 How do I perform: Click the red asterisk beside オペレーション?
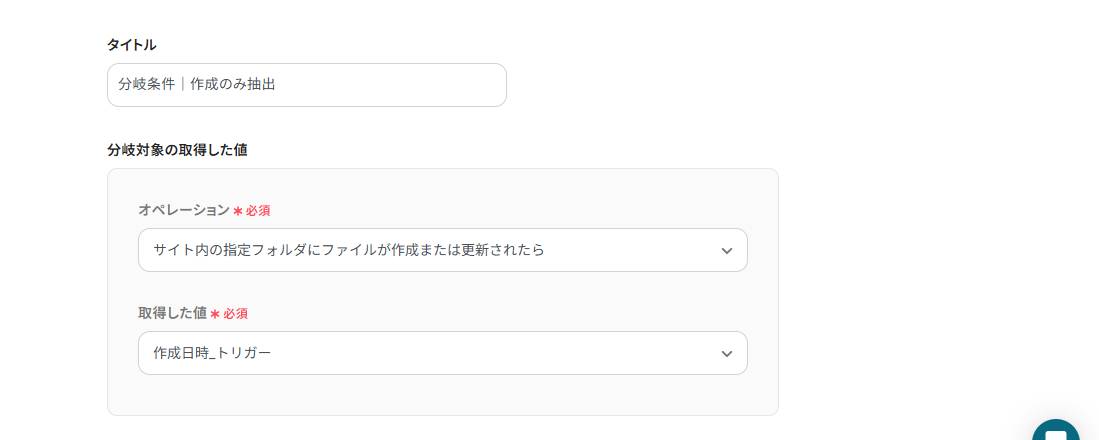pos(238,211)
